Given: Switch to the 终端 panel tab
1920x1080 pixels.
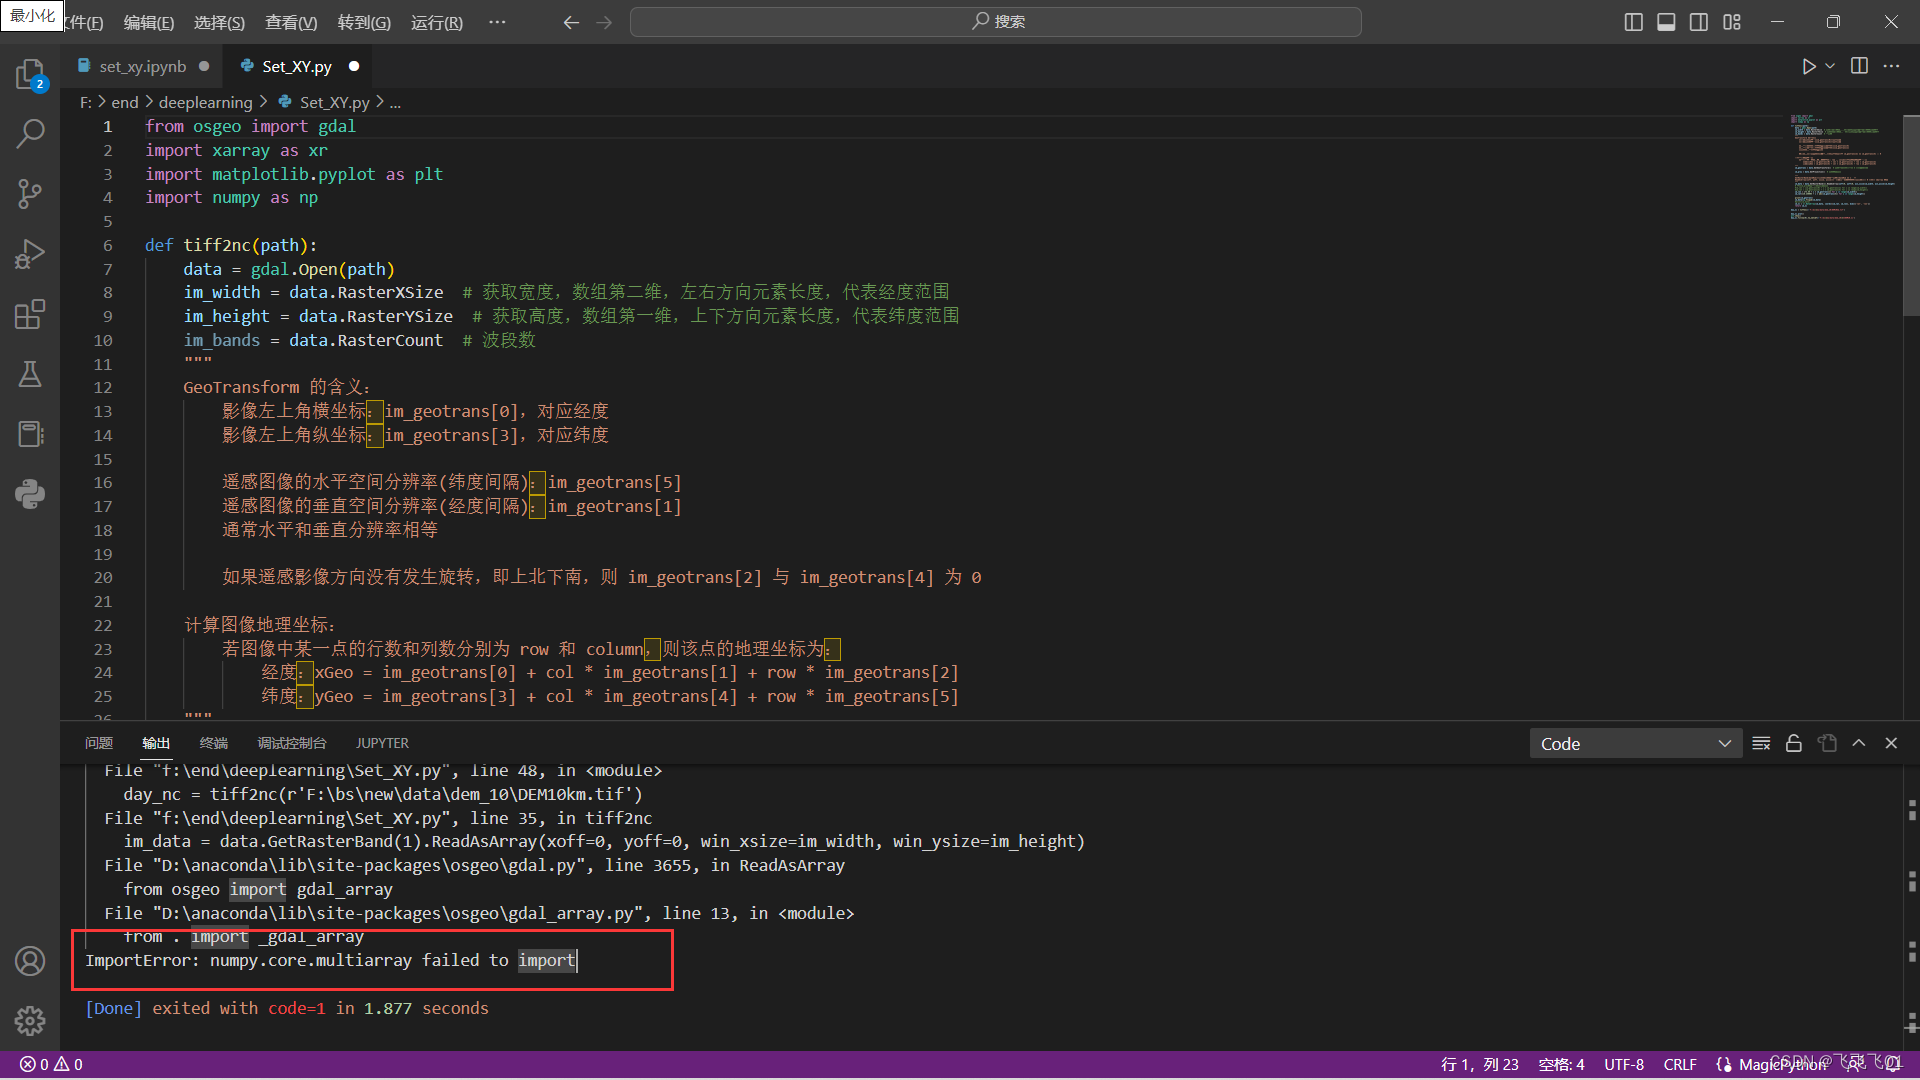Looking at the screenshot, I should 214,743.
